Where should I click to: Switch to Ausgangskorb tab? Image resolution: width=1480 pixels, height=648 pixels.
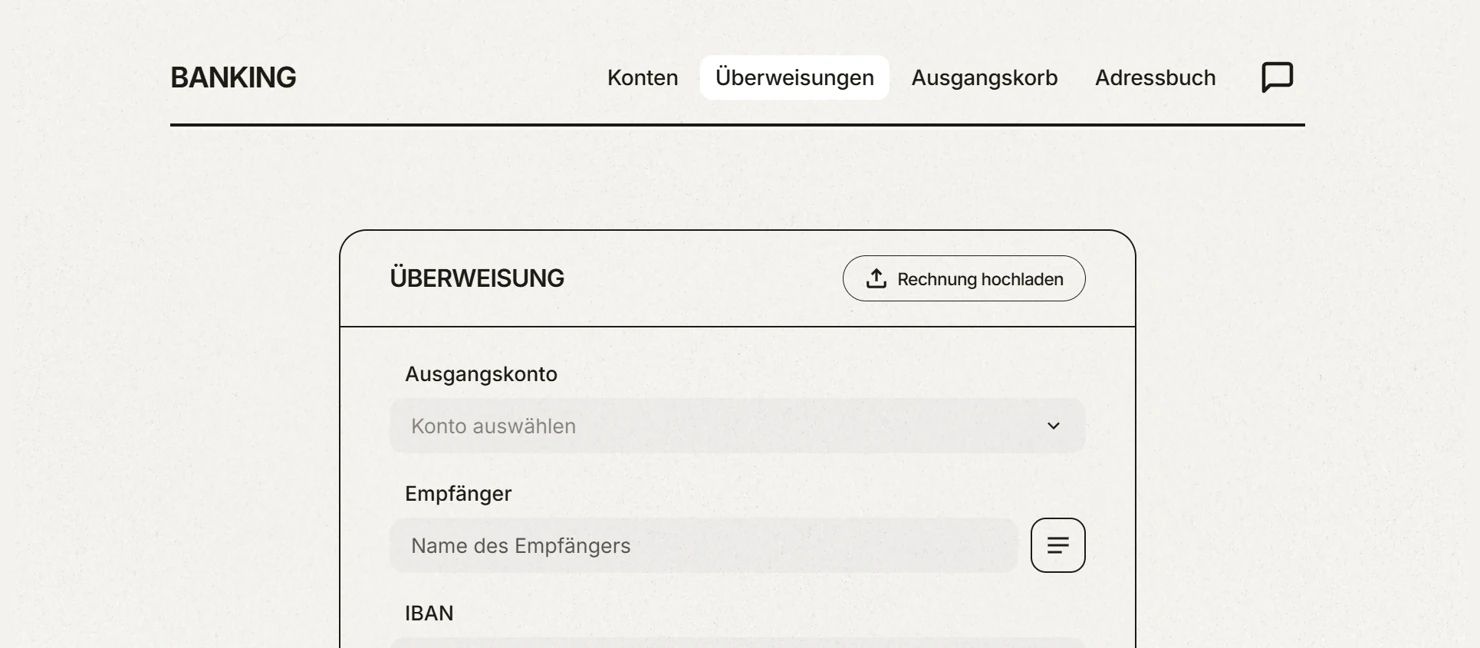(984, 78)
